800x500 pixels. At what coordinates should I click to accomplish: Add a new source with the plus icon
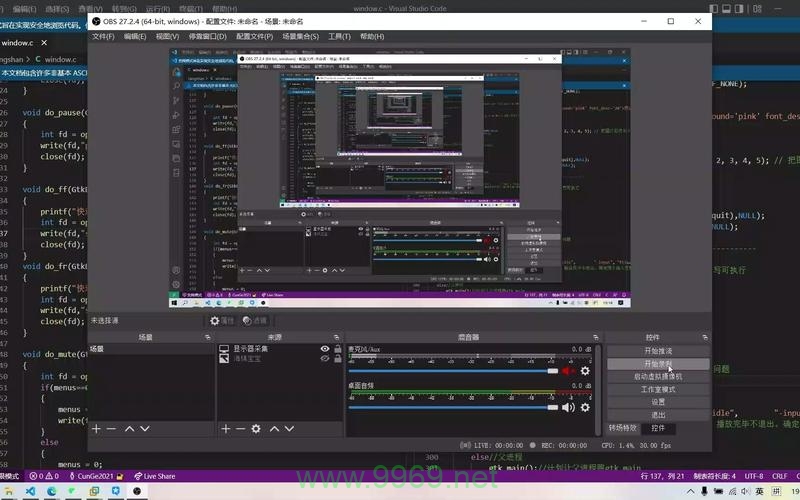point(226,429)
